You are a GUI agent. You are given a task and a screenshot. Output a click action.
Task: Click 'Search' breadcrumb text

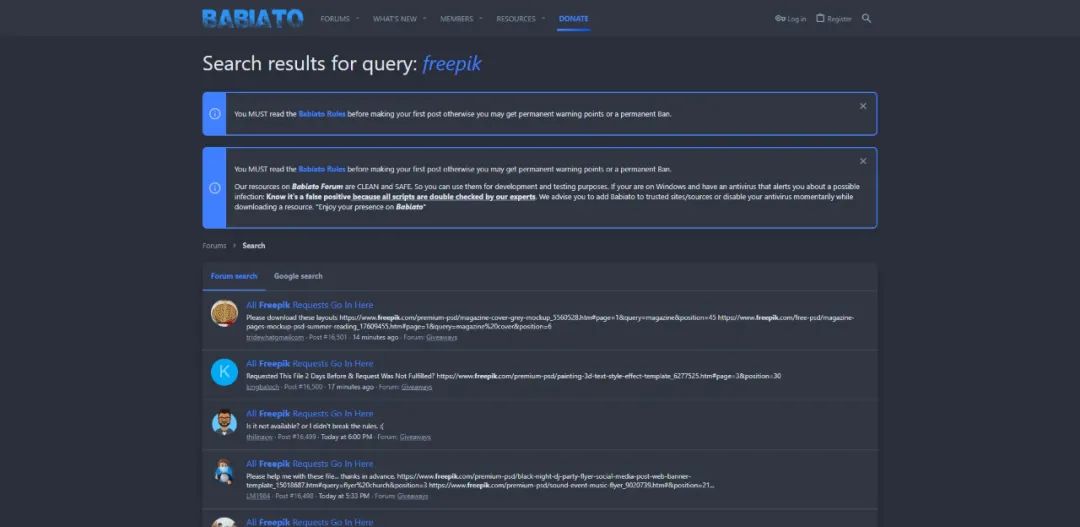[x=253, y=246]
